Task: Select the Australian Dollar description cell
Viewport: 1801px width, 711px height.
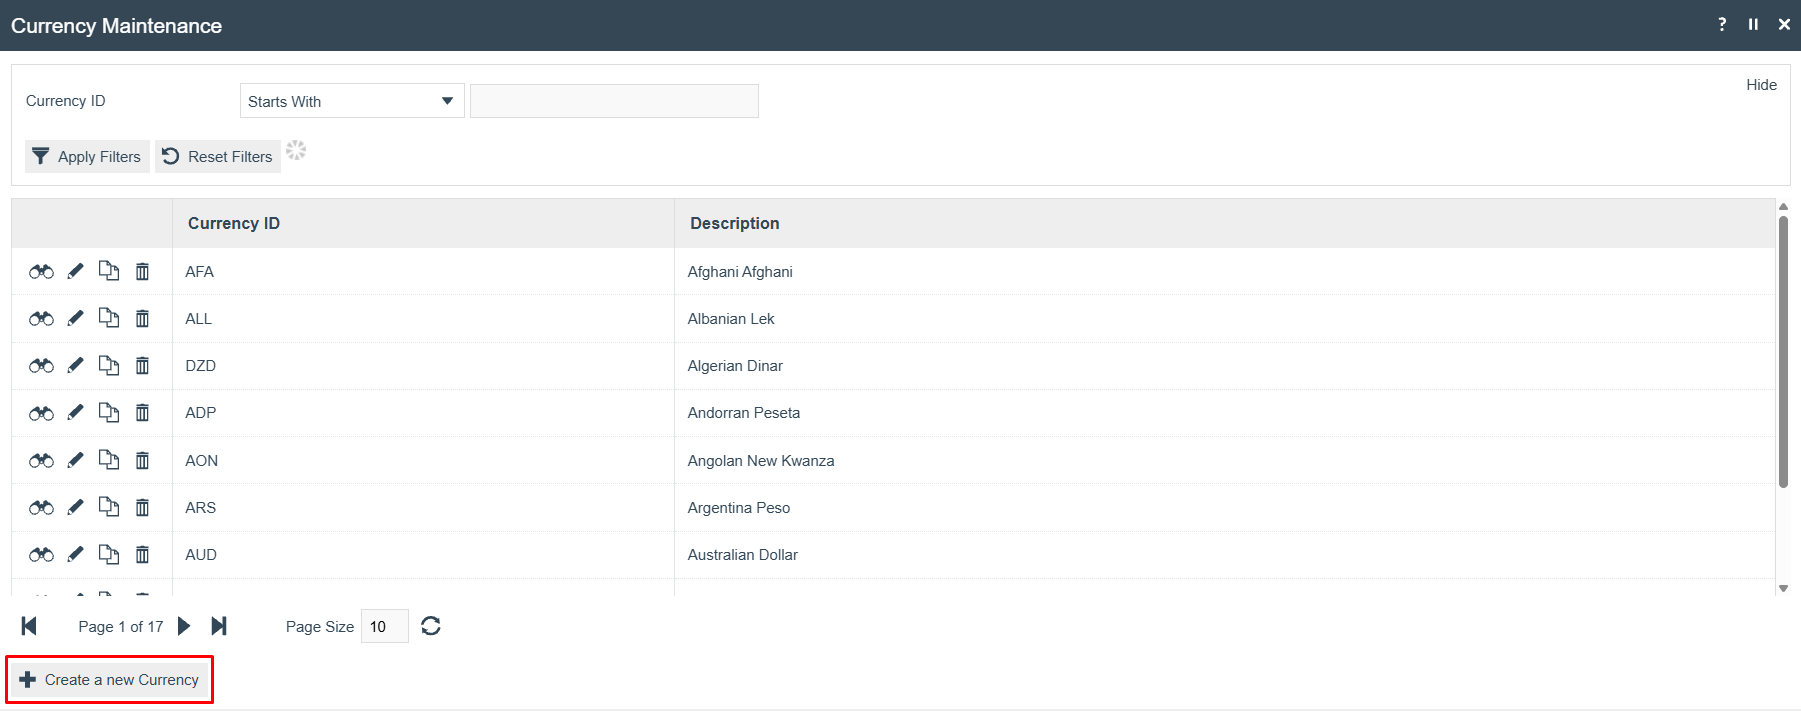Action: (x=1224, y=555)
